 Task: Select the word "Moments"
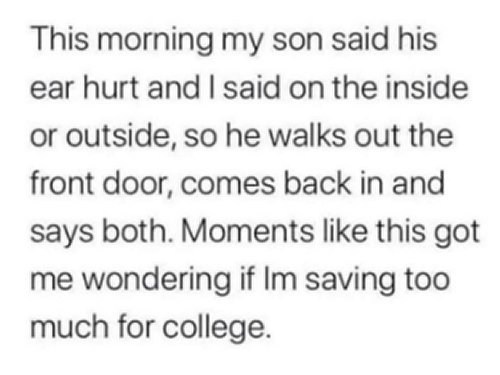coord(247,231)
